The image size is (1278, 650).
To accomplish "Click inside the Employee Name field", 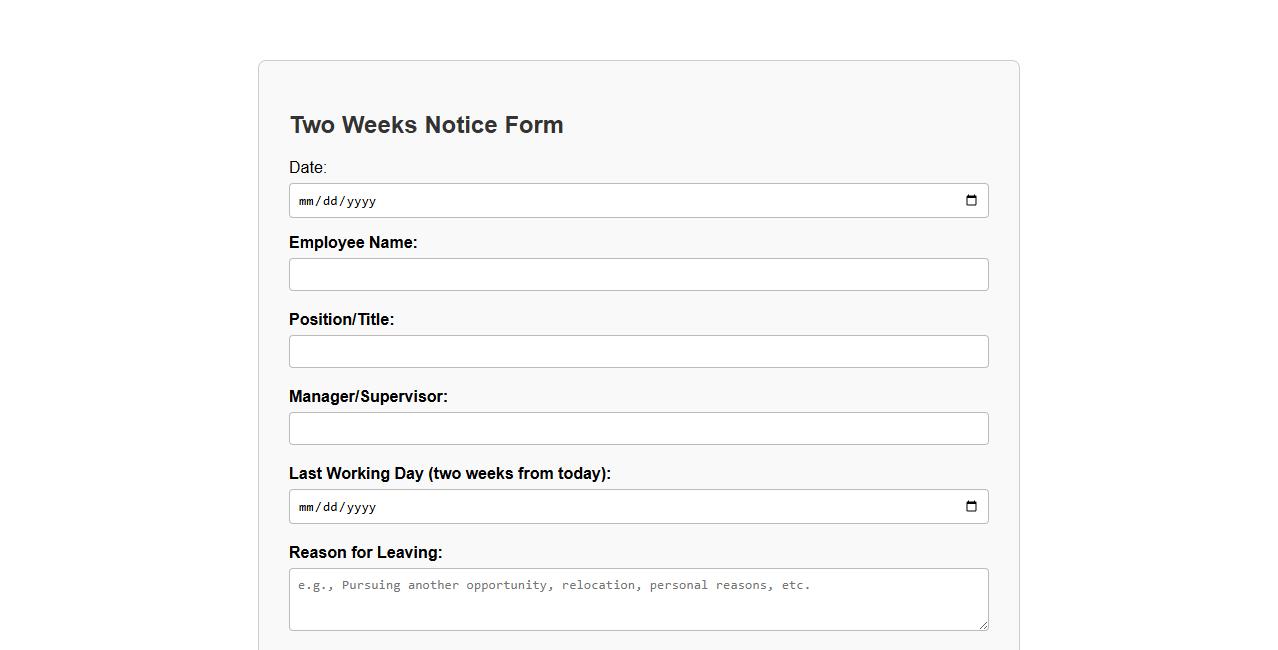I will (638, 274).
